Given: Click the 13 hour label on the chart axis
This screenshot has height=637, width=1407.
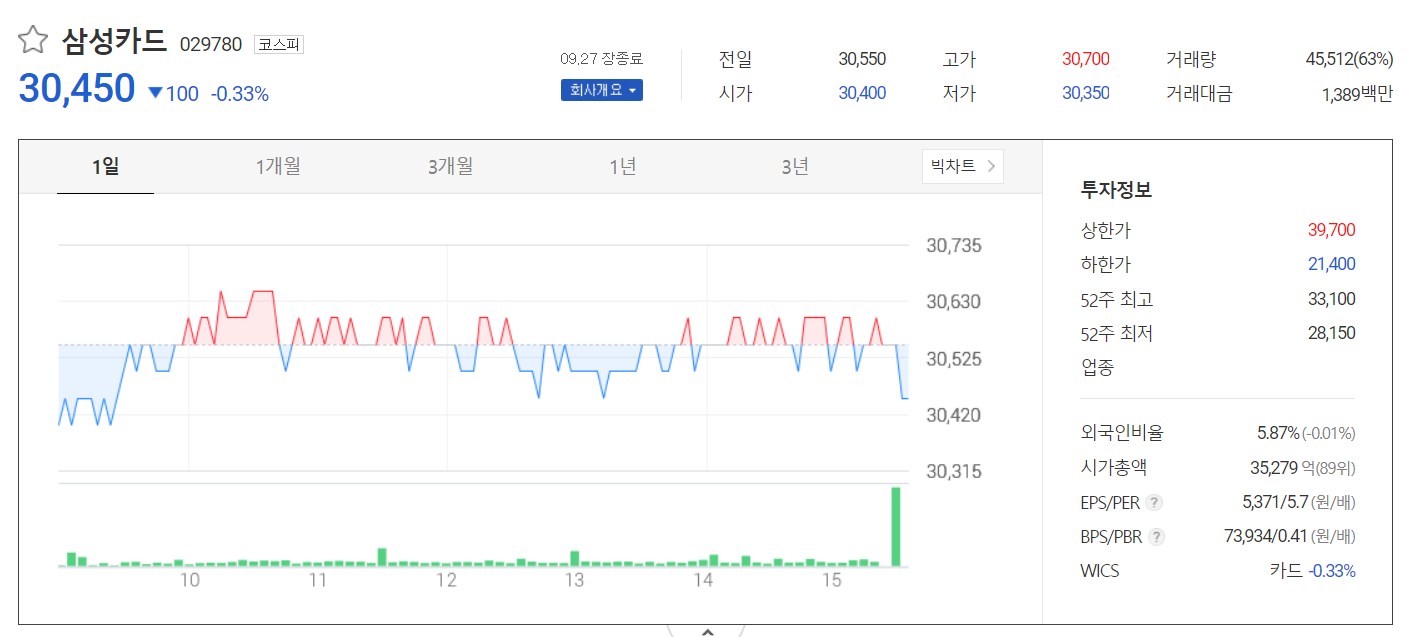Looking at the screenshot, I should [574, 580].
